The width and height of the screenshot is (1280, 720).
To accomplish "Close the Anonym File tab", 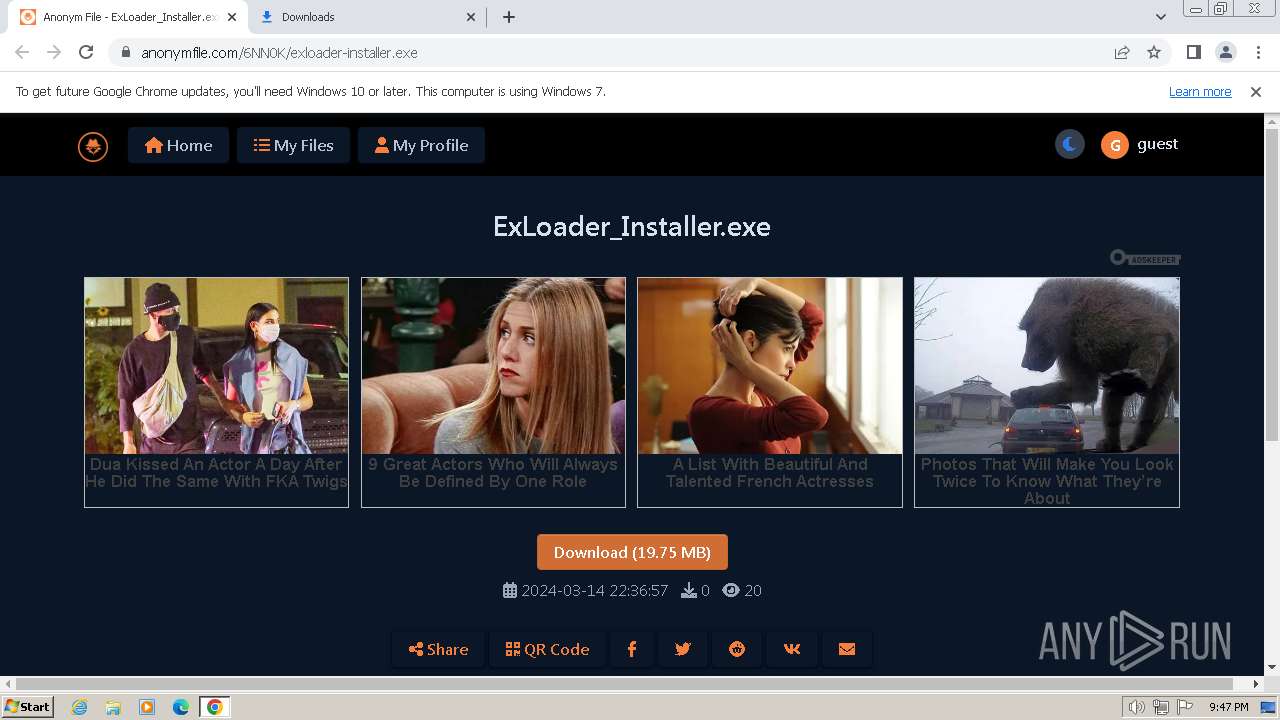I will click(x=232, y=17).
